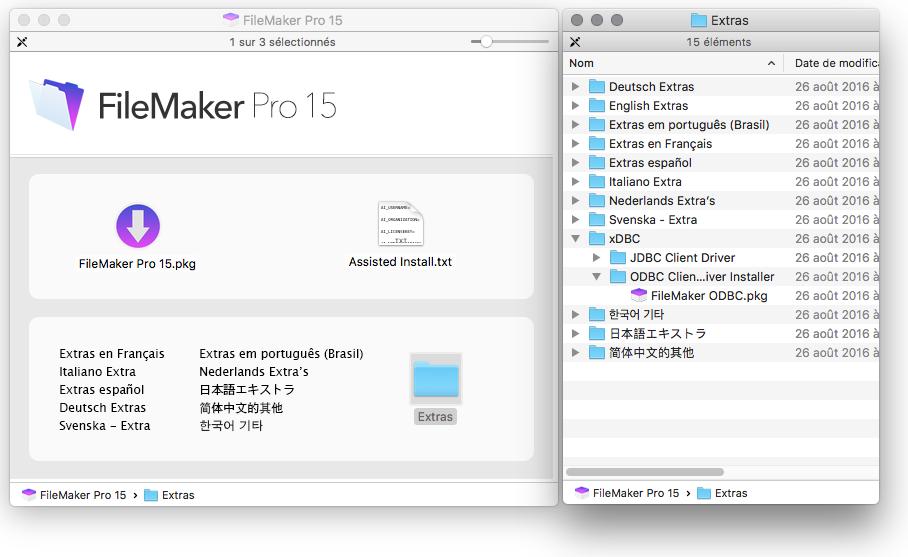
Task: Click the '1 sur 3 sélectionnés' status text
Action: [282, 42]
